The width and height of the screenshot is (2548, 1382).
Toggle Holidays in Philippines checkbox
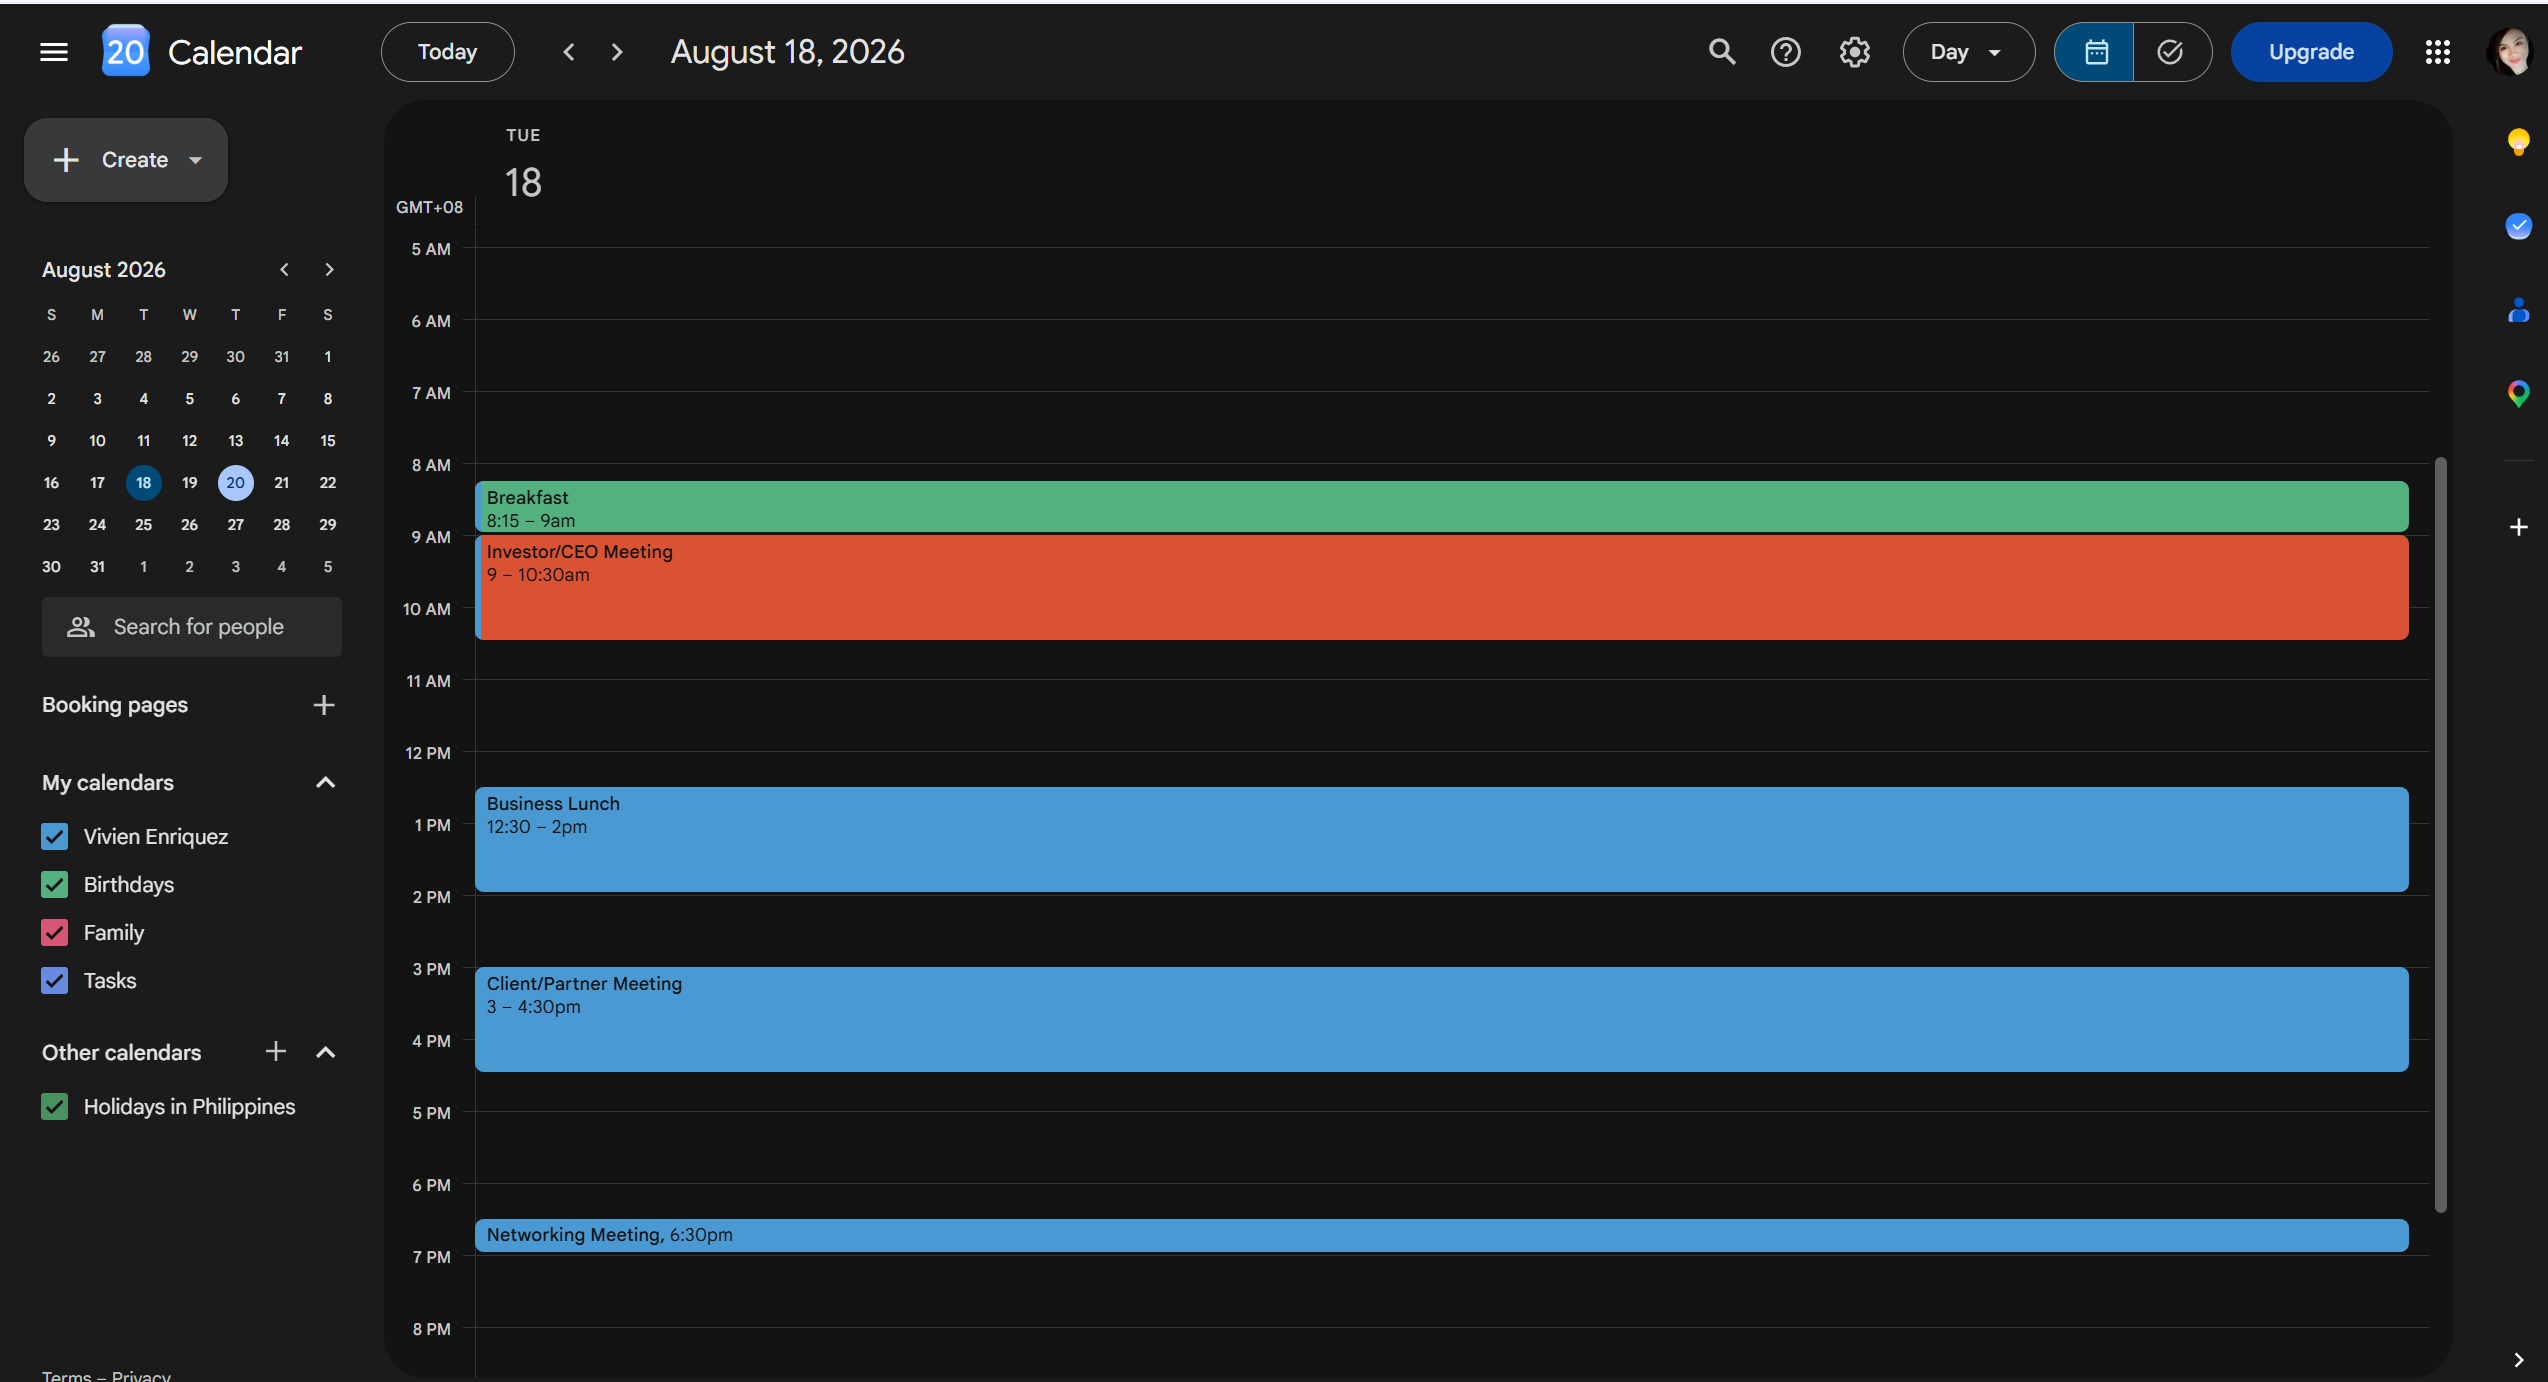click(x=55, y=1107)
